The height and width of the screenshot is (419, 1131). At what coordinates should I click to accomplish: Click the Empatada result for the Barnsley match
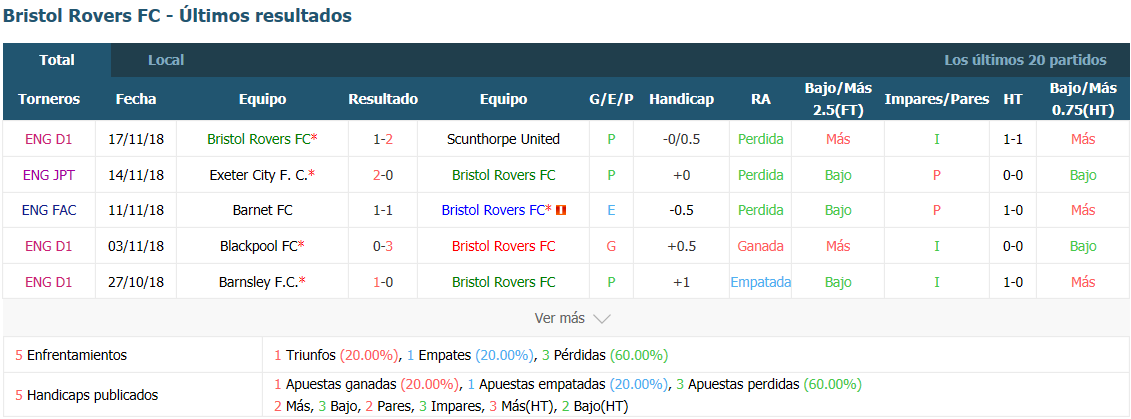(760, 282)
